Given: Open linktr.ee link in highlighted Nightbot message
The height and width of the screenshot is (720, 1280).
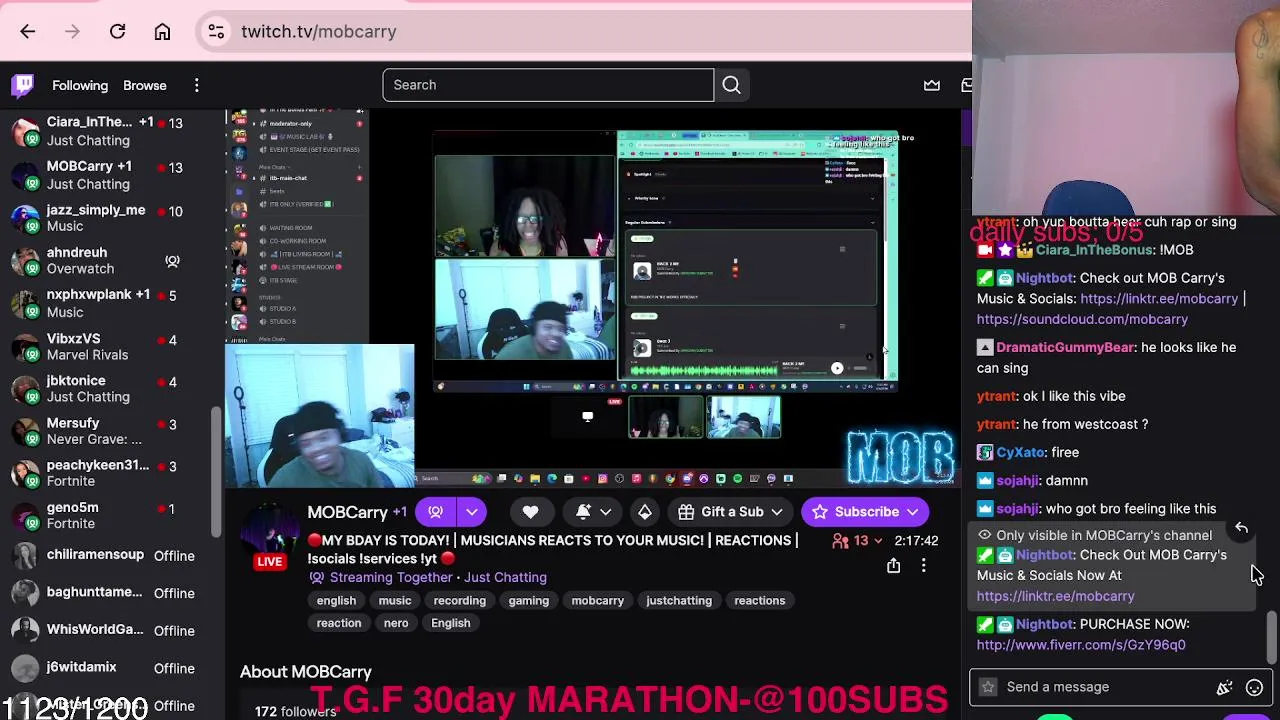Looking at the screenshot, I should [1055, 596].
